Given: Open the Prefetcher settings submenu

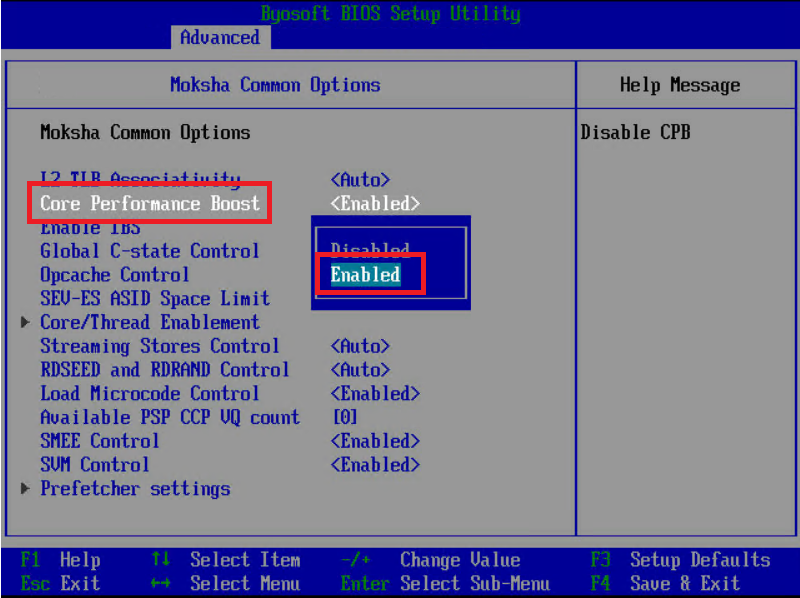Looking at the screenshot, I should pyautogui.click(x=135, y=488).
